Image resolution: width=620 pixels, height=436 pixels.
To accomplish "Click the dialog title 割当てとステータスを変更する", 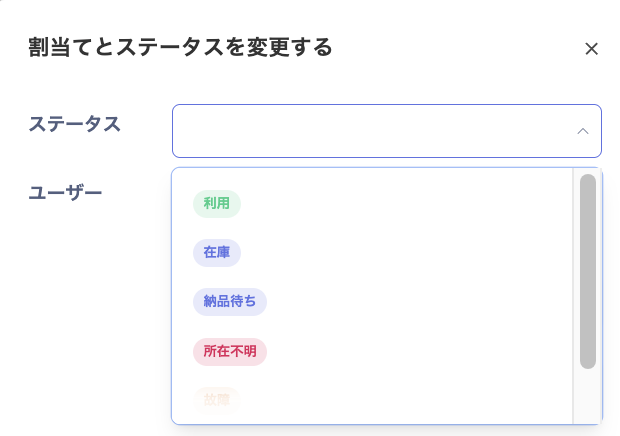I will click(180, 47).
